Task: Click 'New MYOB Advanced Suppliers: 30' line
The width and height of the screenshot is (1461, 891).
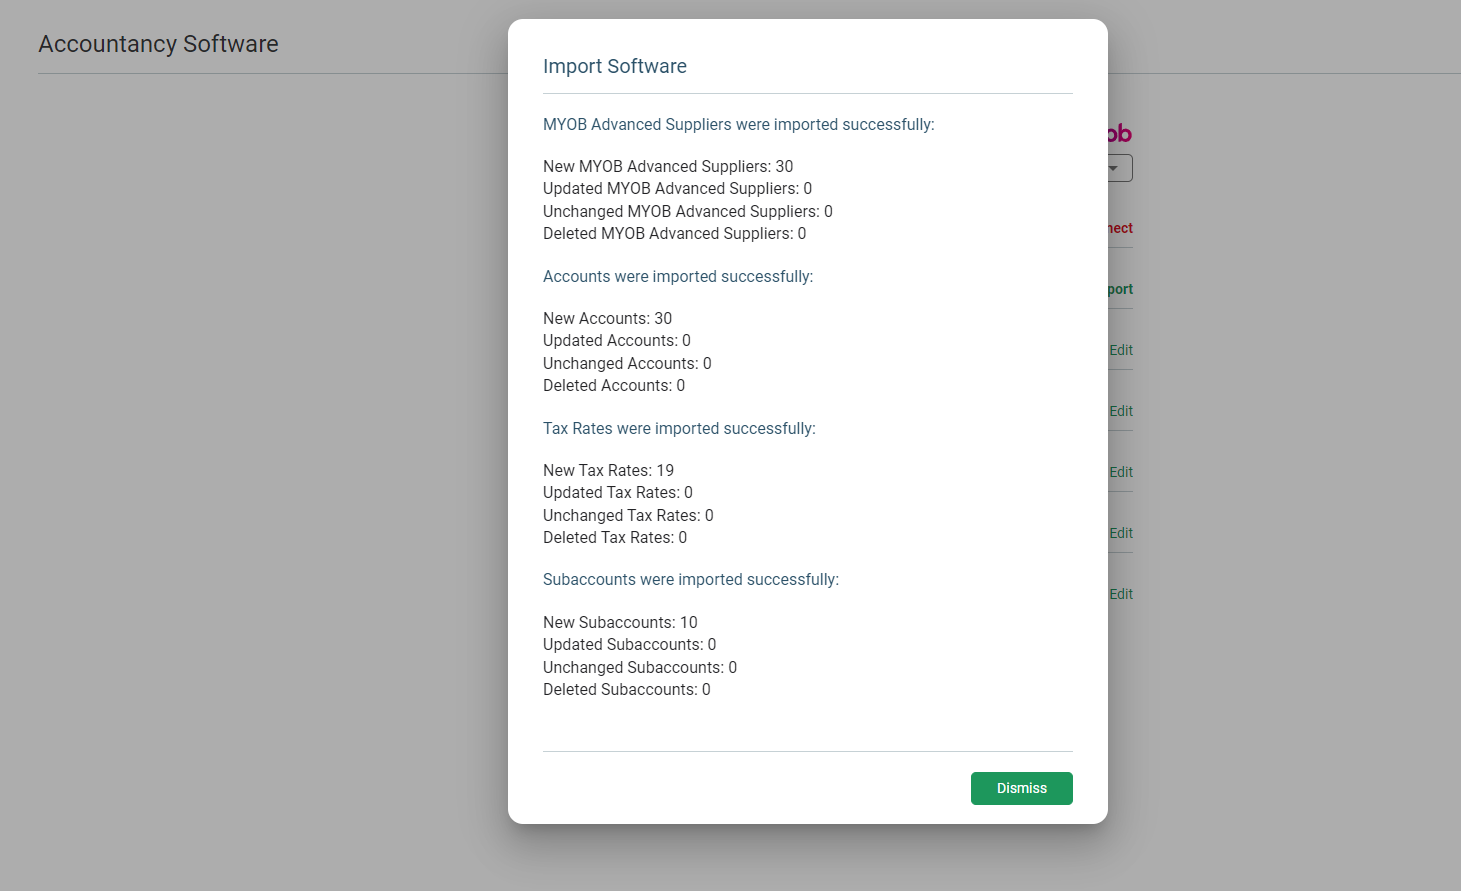Action: click(x=668, y=166)
